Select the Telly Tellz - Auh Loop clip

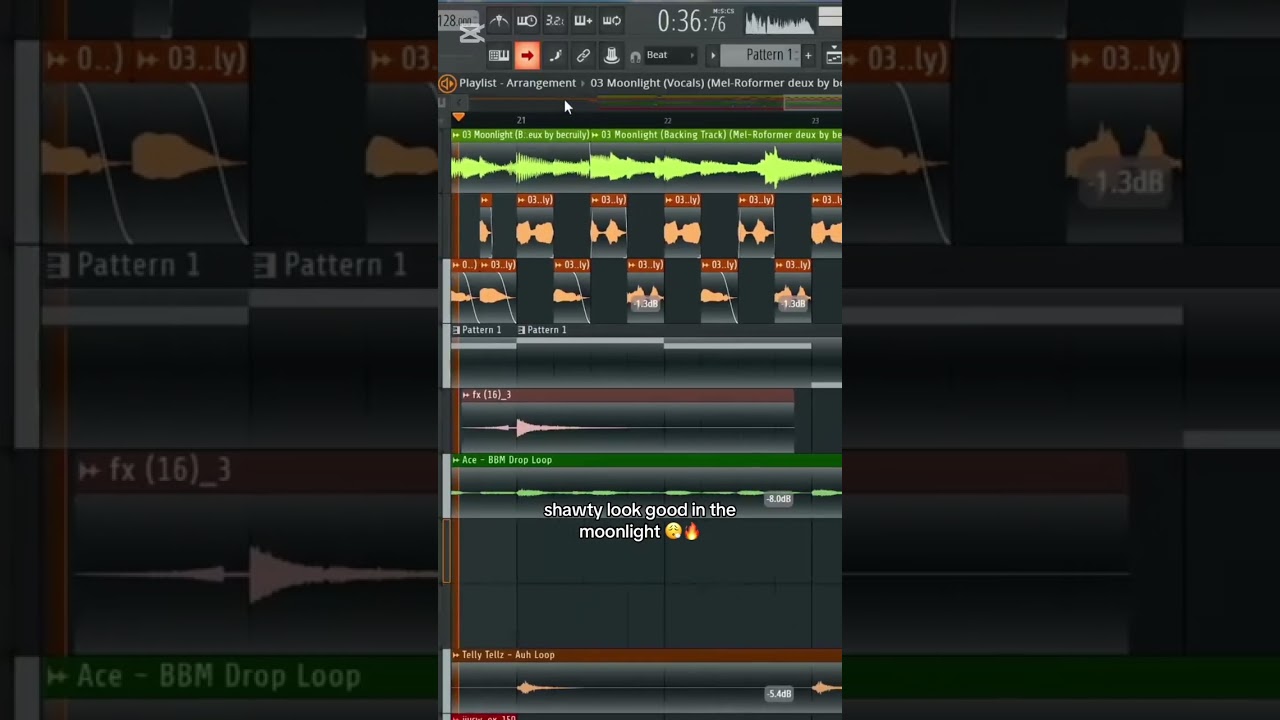(x=646, y=681)
